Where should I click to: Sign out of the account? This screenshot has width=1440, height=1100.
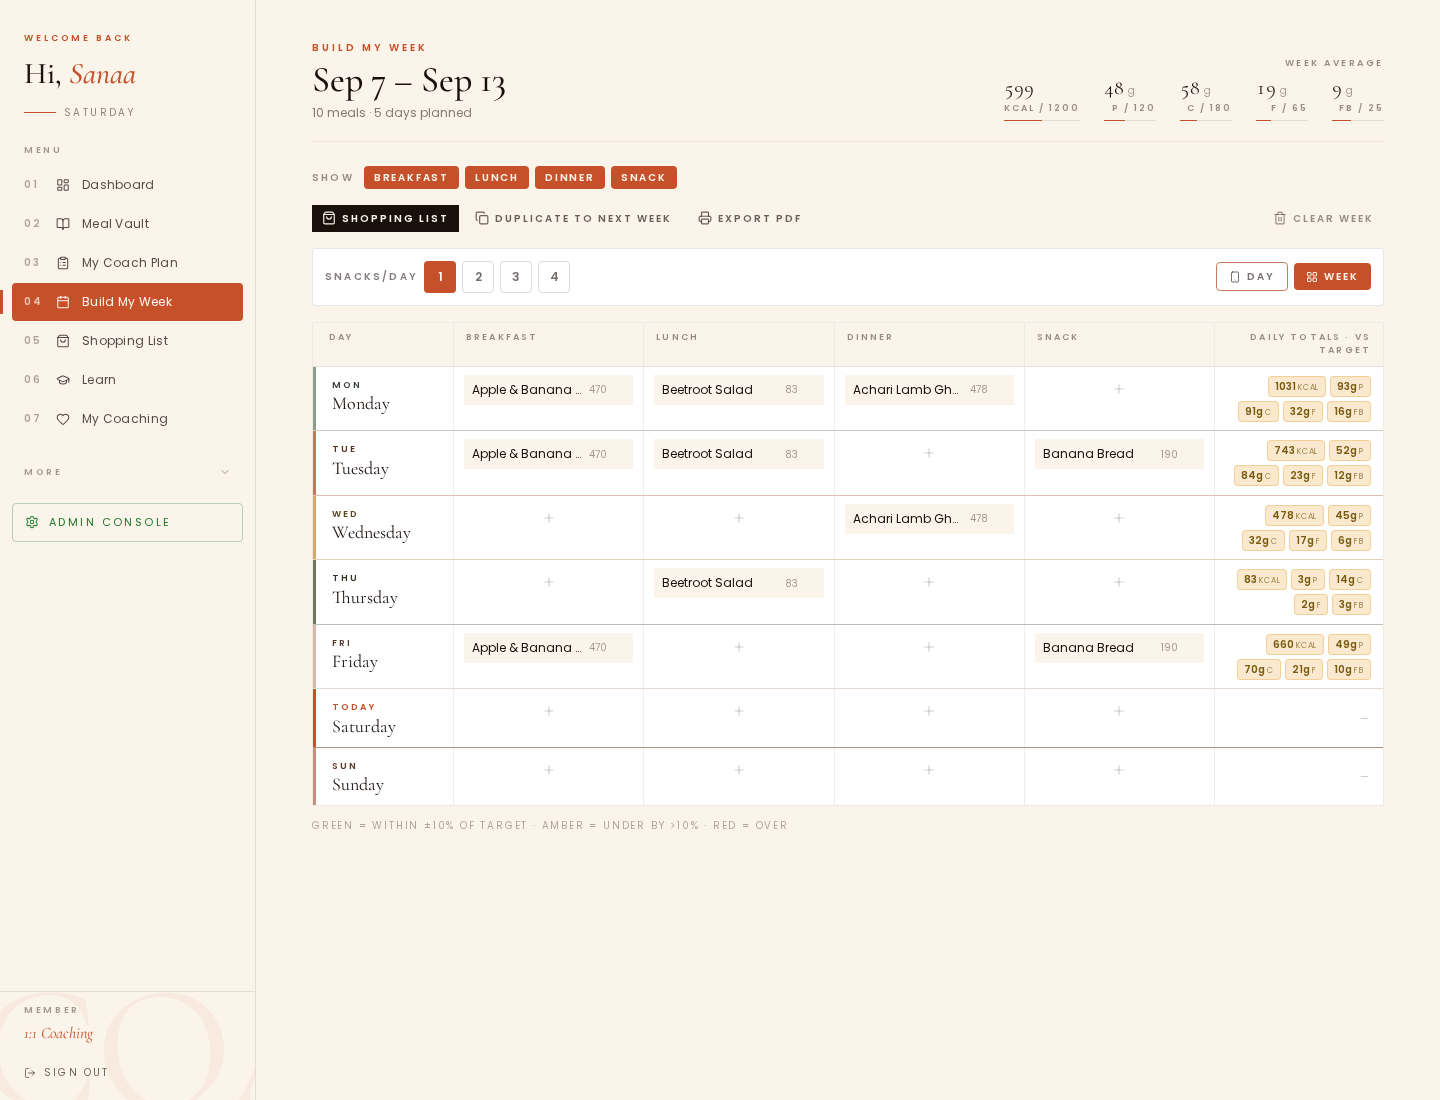tap(66, 1072)
